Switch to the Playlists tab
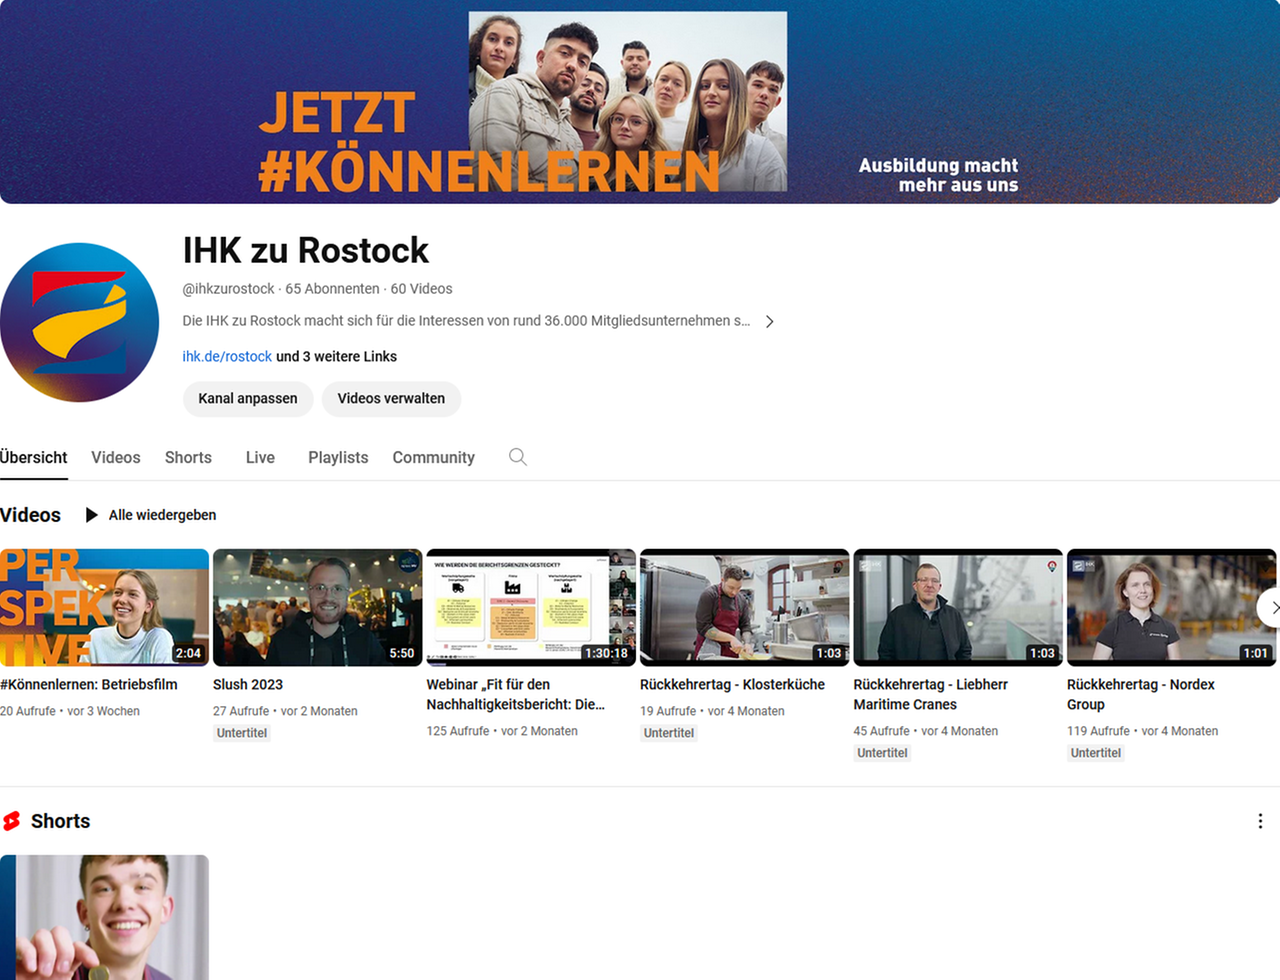Image resolution: width=1280 pixels, height=980 pixels. point(338,457)
